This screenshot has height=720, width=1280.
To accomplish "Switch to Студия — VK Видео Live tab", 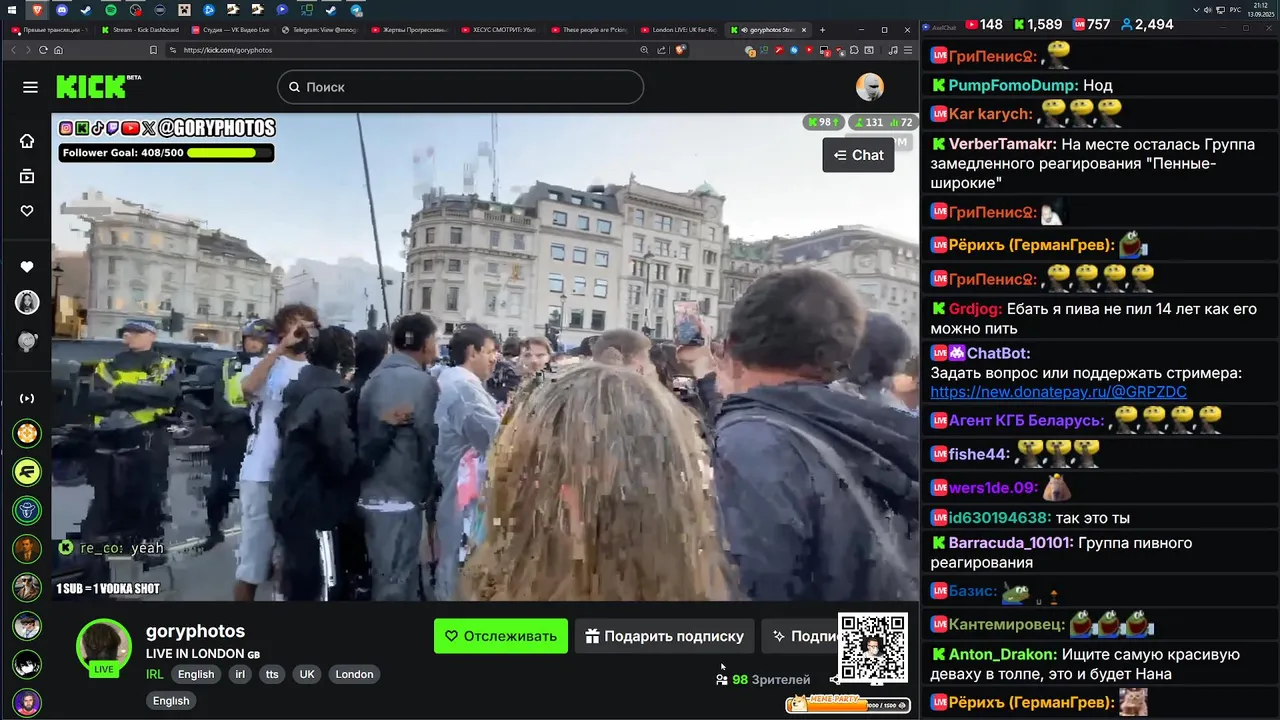I will coord(230,30).
